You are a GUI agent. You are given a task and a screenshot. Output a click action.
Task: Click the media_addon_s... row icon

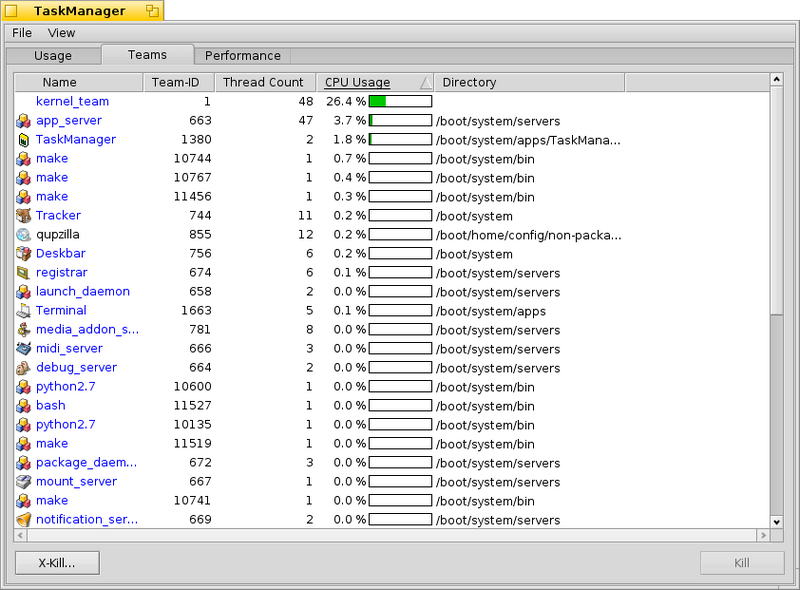23,330
